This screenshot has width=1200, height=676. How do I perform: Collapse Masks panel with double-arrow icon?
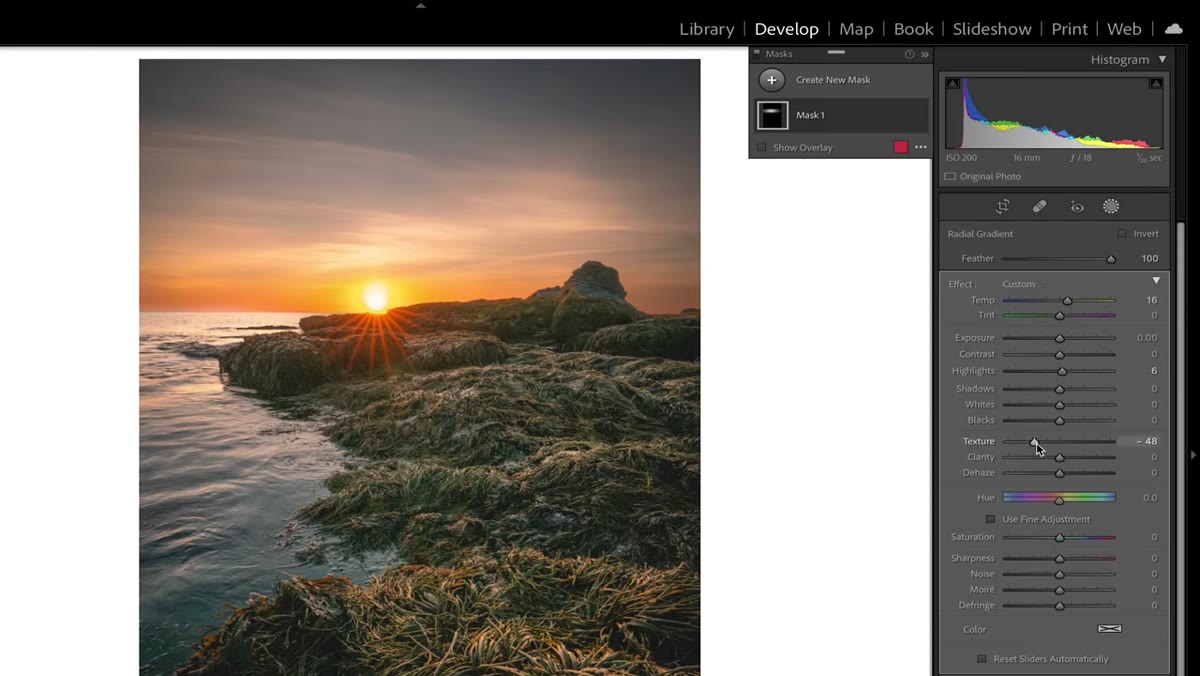925,54
